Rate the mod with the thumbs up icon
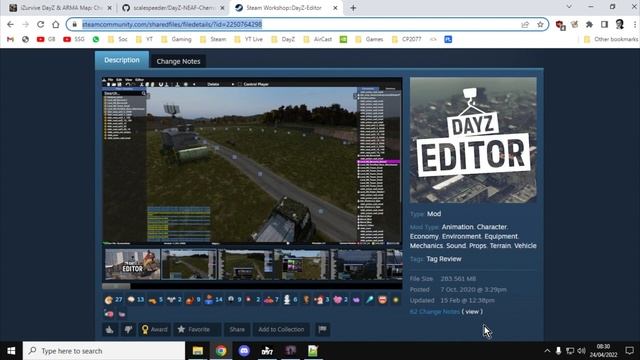640x360 pixels. [109, 329]
